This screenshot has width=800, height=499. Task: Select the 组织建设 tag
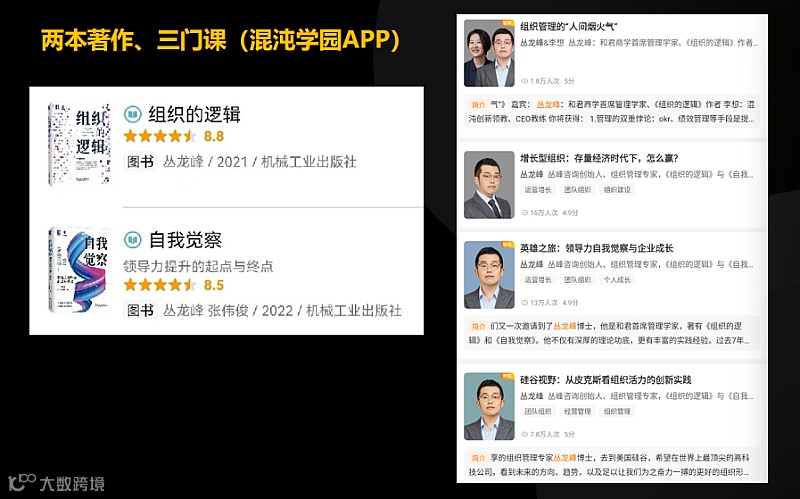(617, 190)
